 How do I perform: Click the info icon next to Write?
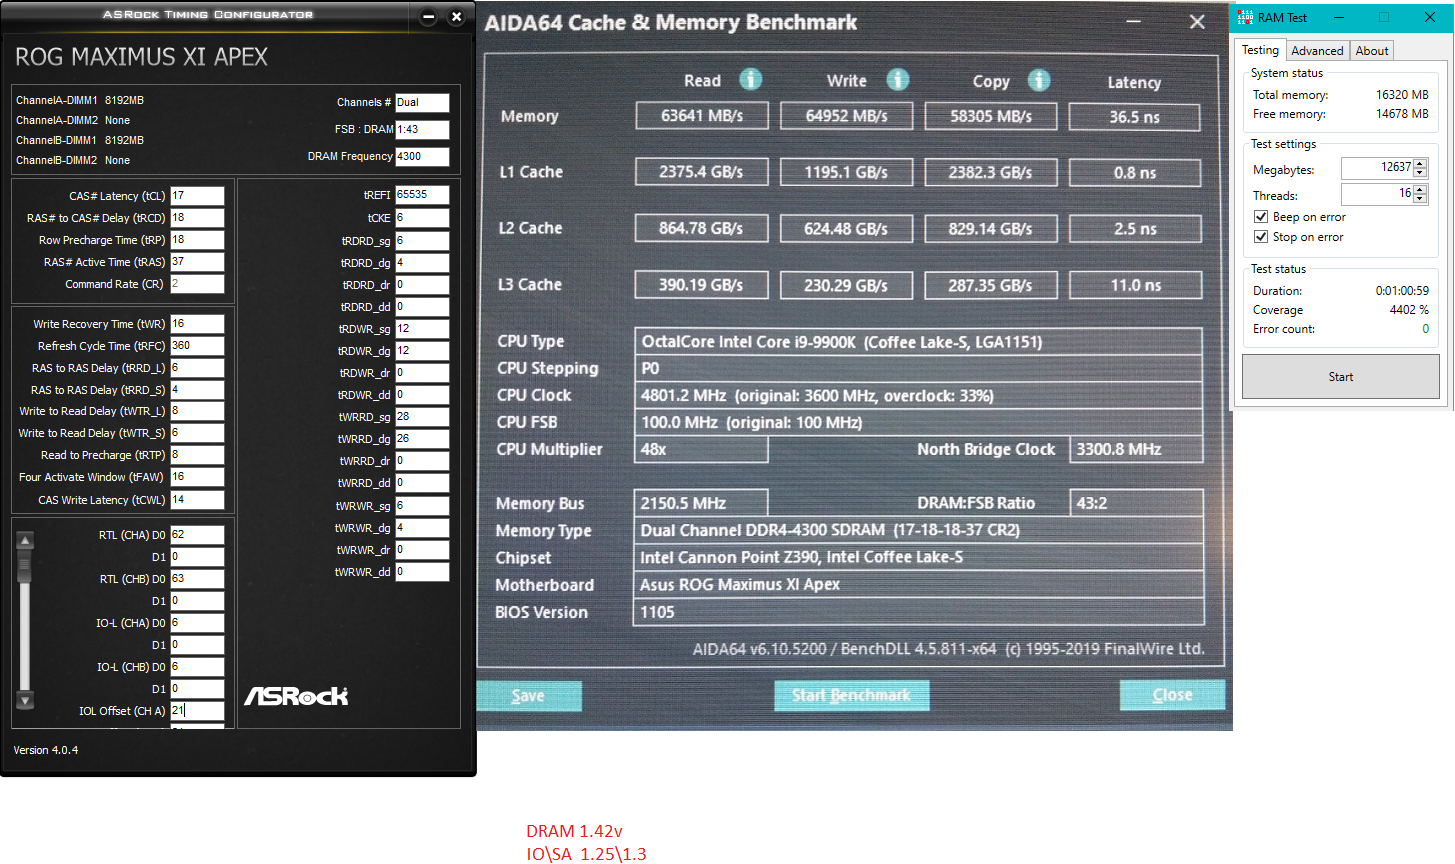coord(898,80)
